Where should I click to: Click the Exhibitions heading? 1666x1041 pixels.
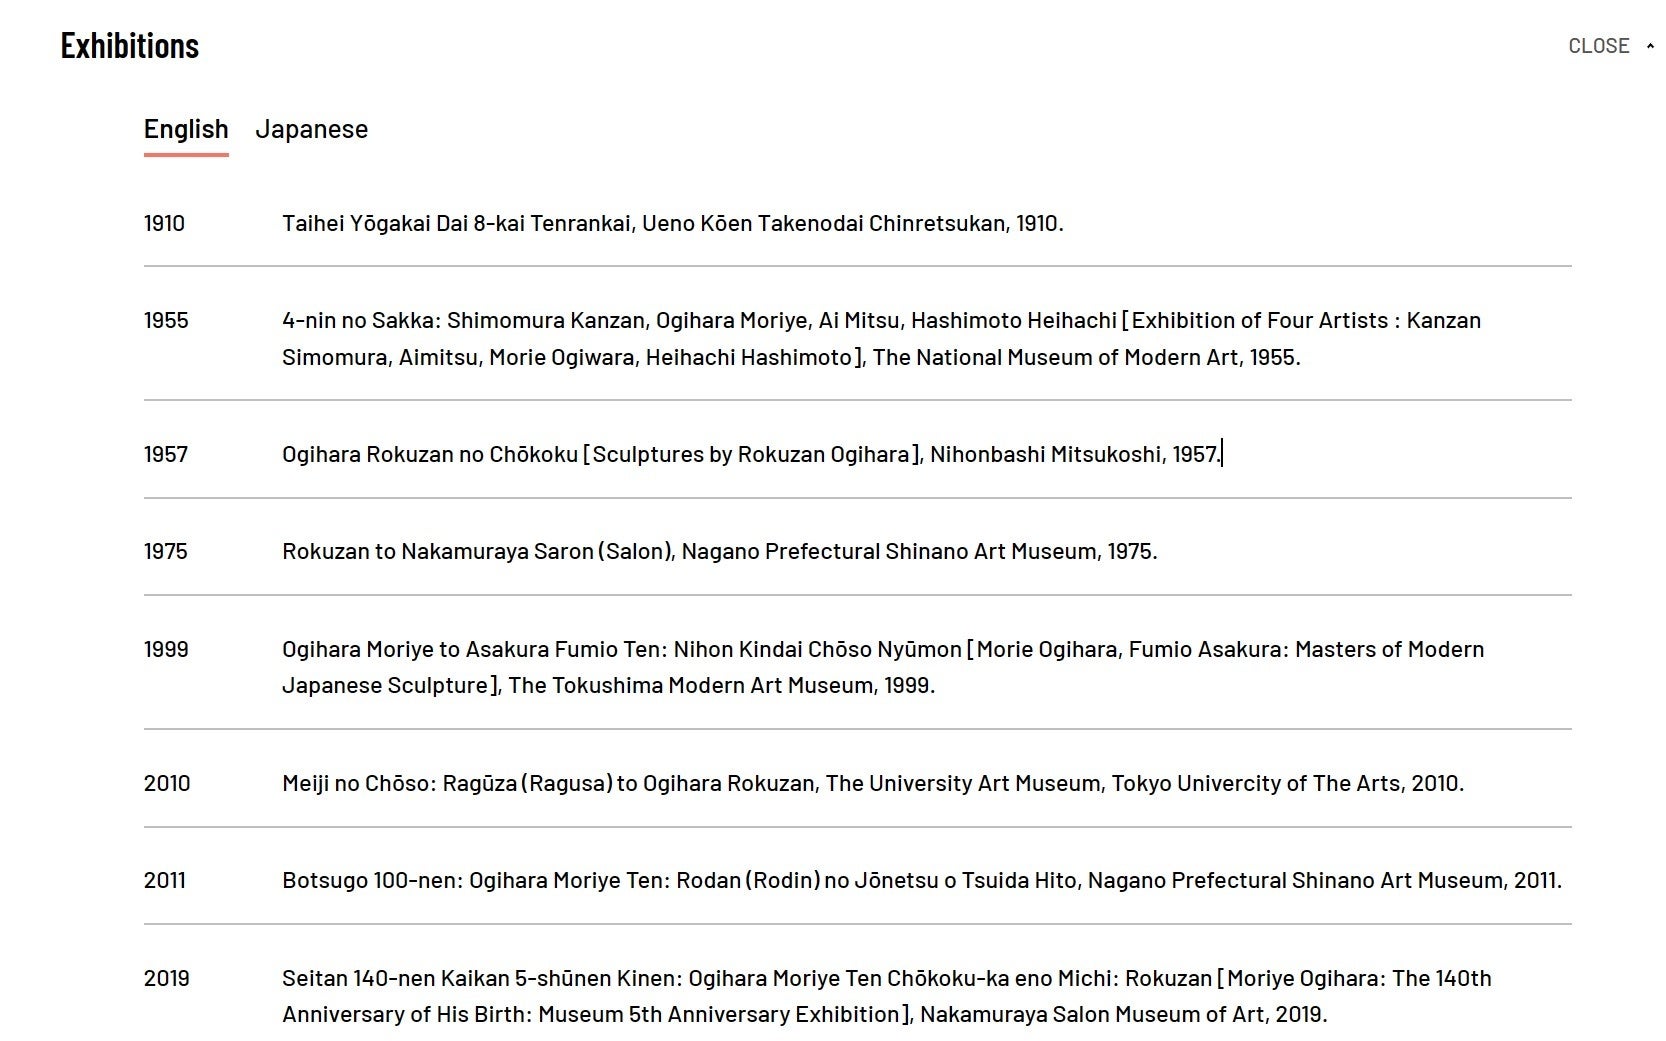coord(130,45)
